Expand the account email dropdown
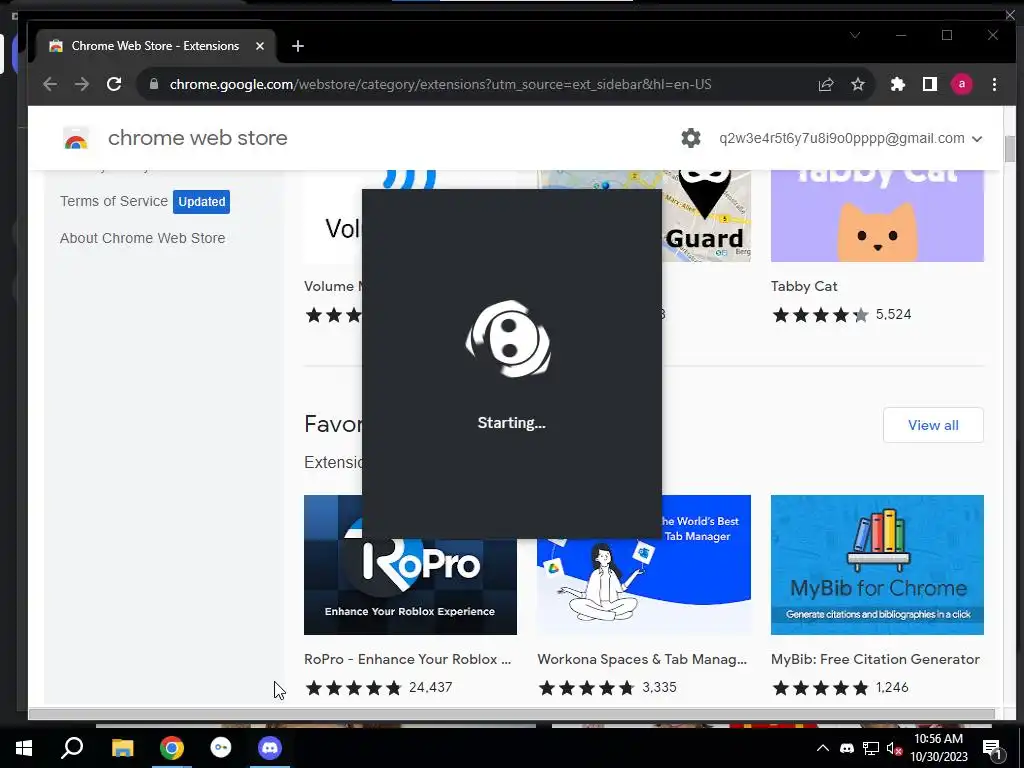This screenshot has height=768, width=1024. point(977,138)
